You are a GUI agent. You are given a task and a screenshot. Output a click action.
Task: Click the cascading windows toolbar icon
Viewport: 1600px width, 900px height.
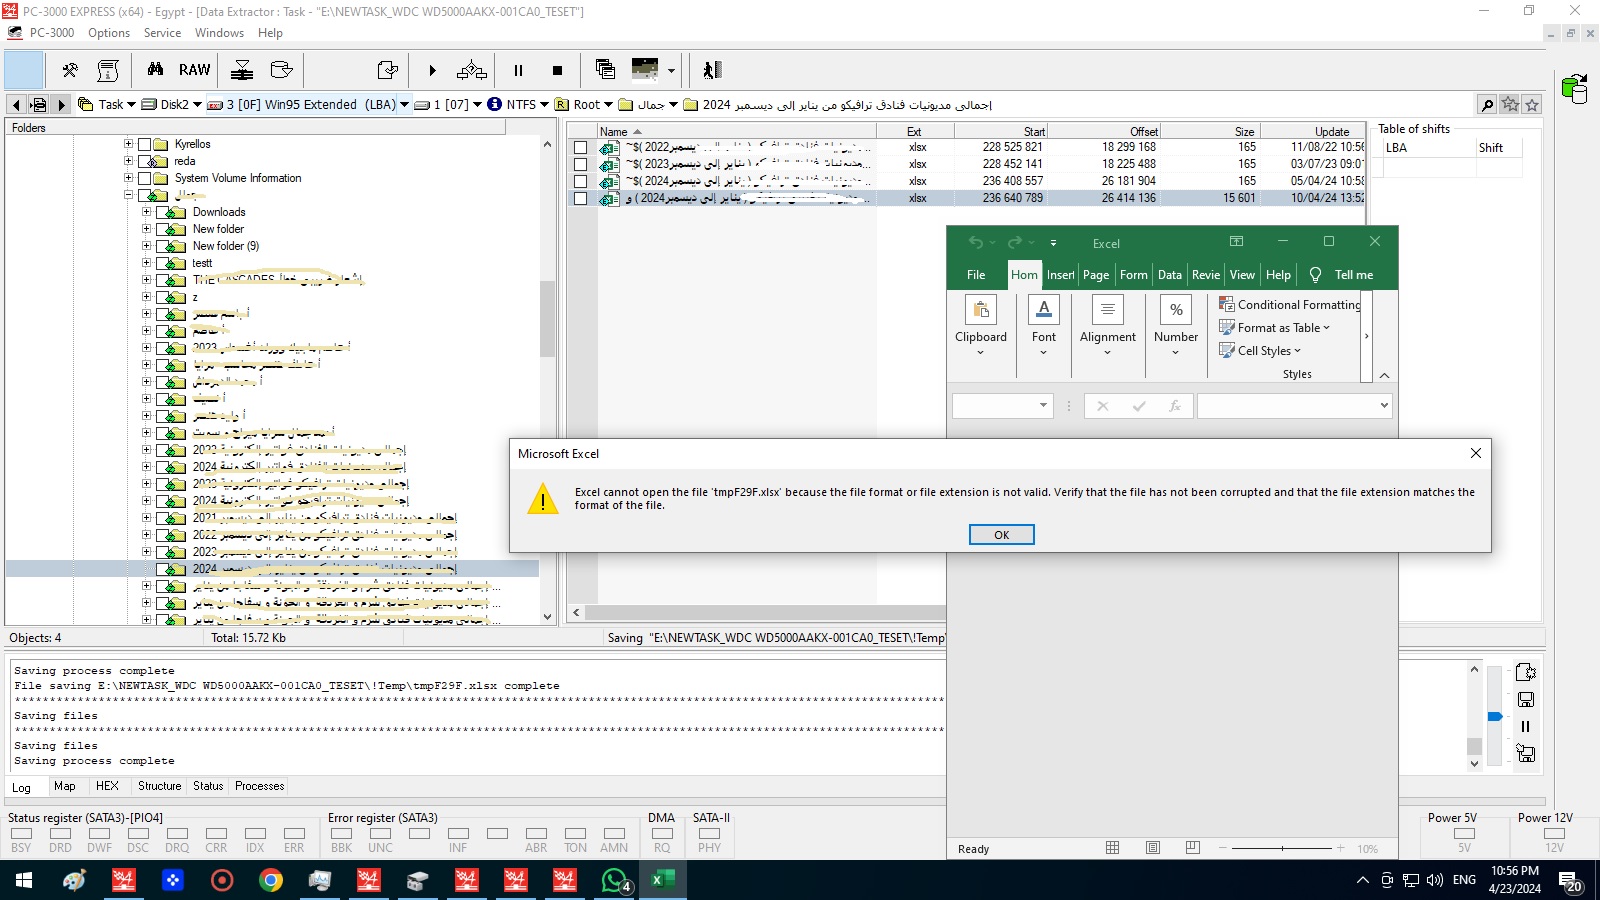click(x=605, y=69)
